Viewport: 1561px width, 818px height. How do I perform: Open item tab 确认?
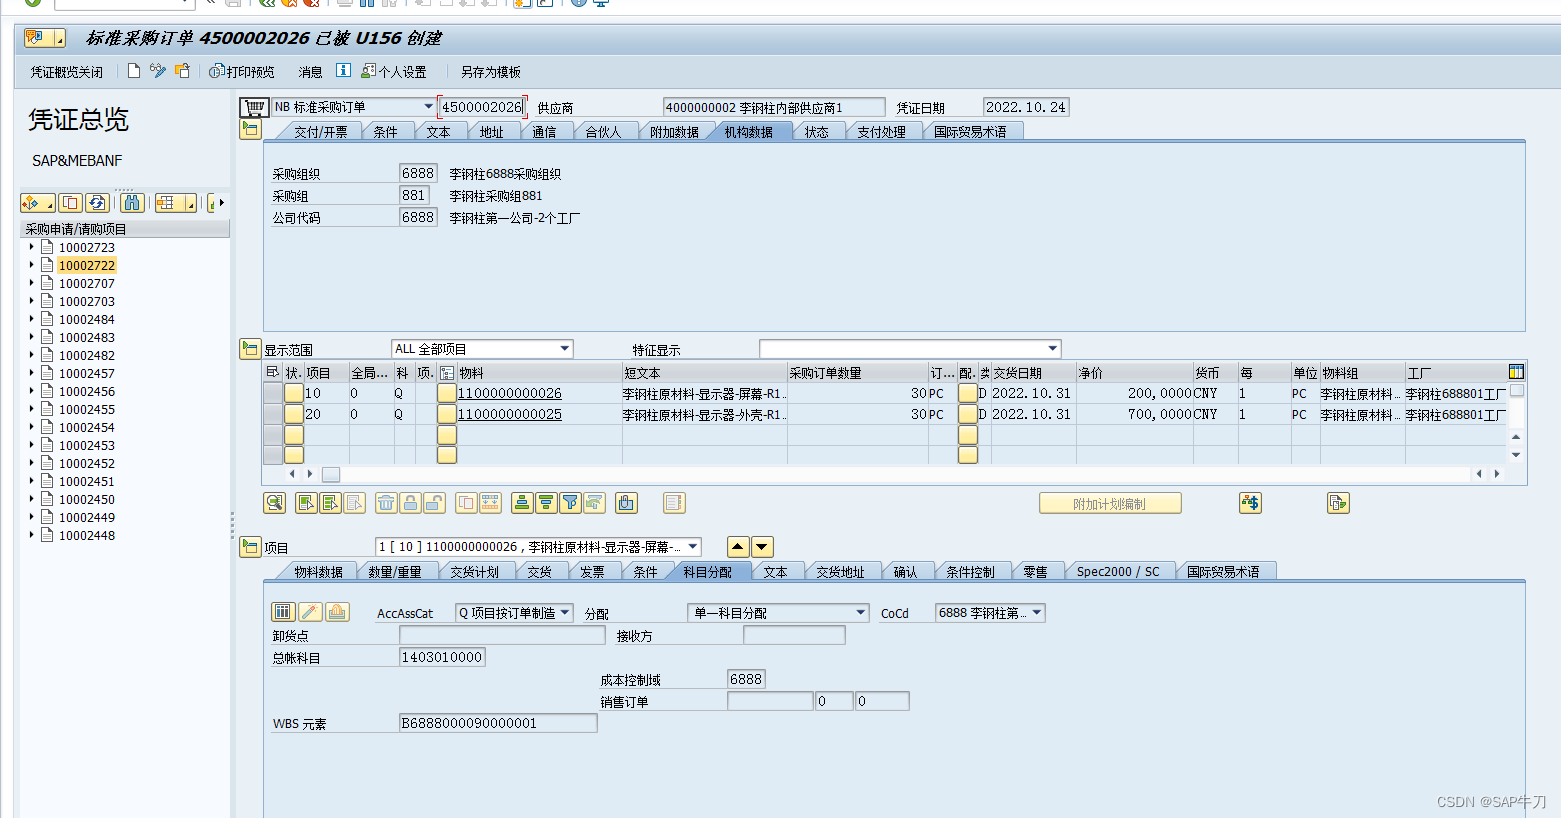click(905, 571)
